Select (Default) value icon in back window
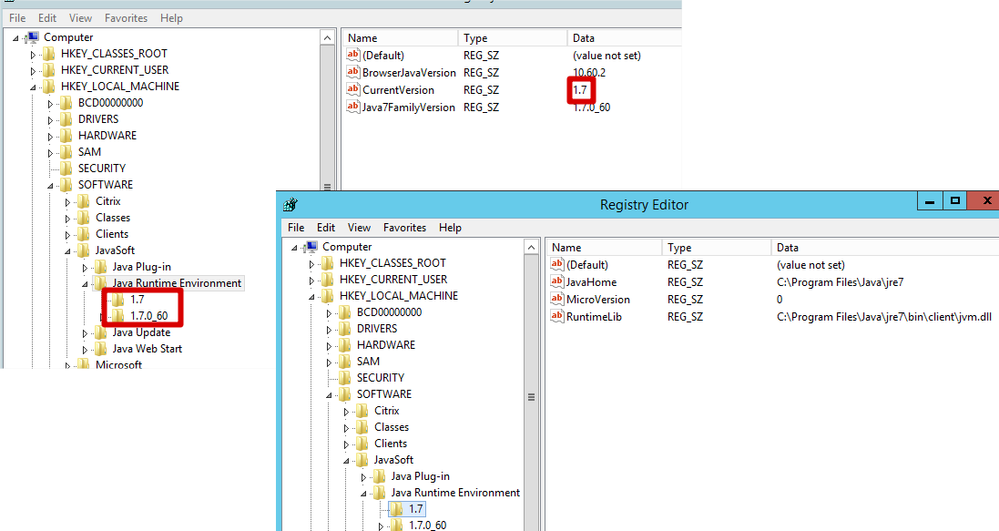 pos(354,55)
